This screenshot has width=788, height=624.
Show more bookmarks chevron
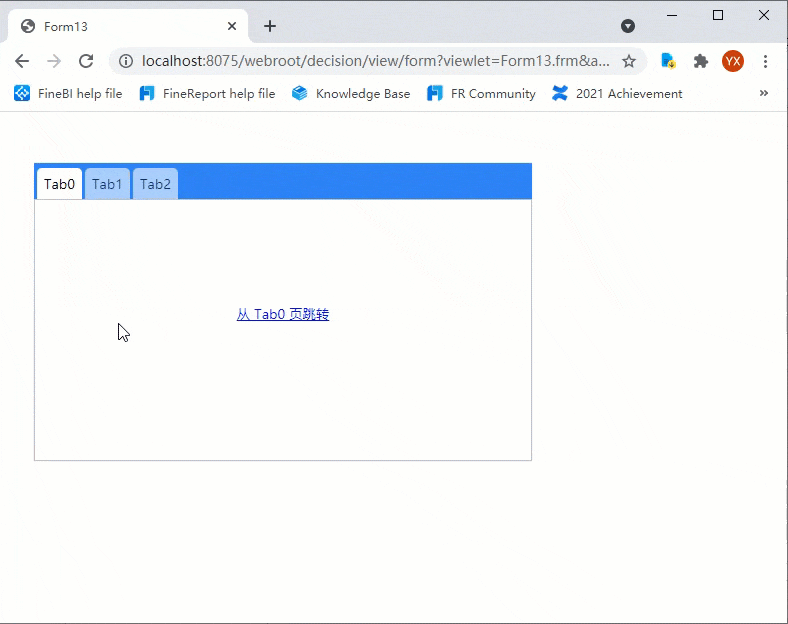764,93
